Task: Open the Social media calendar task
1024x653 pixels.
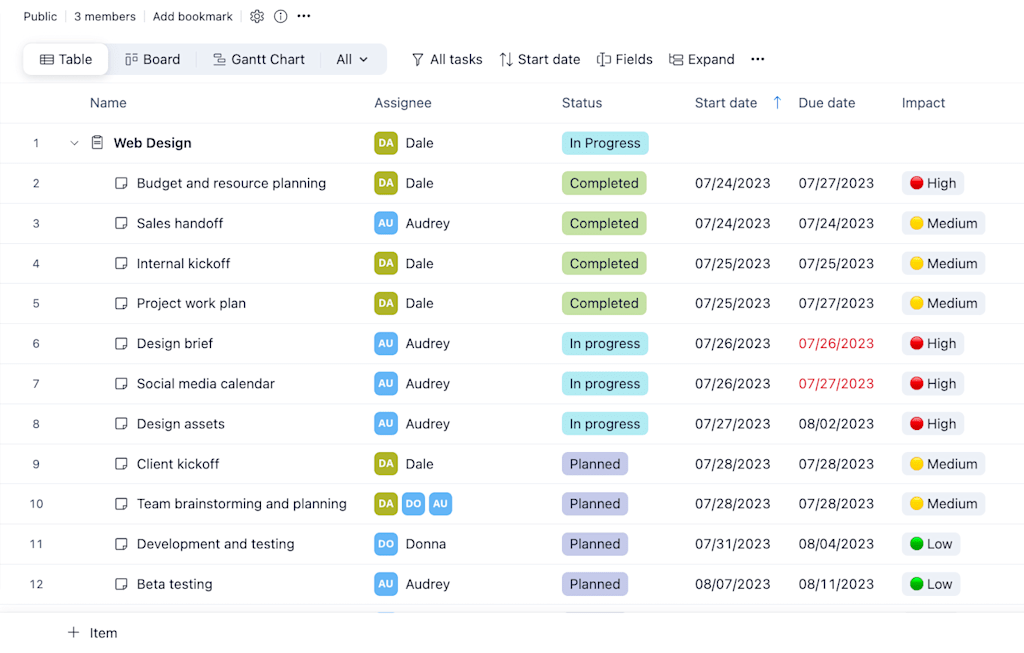Action: coord(206,384)
